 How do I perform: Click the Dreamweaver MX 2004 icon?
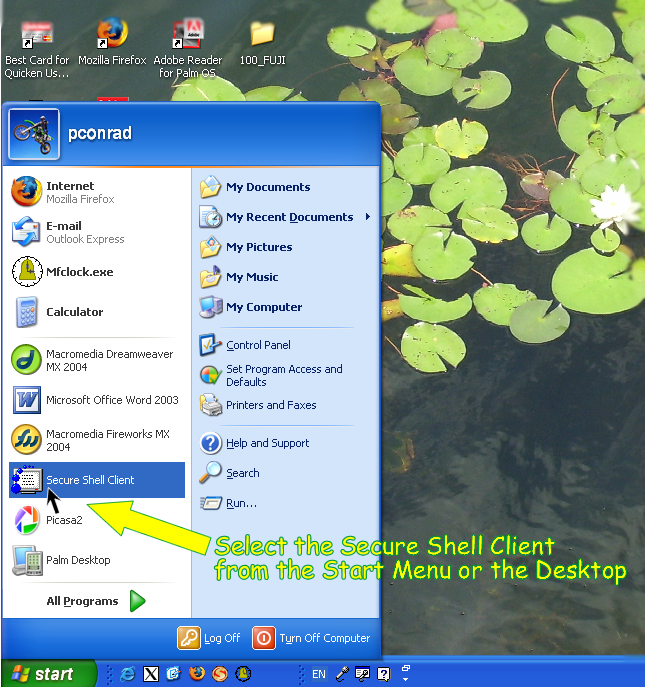click(x=26, y=360)
